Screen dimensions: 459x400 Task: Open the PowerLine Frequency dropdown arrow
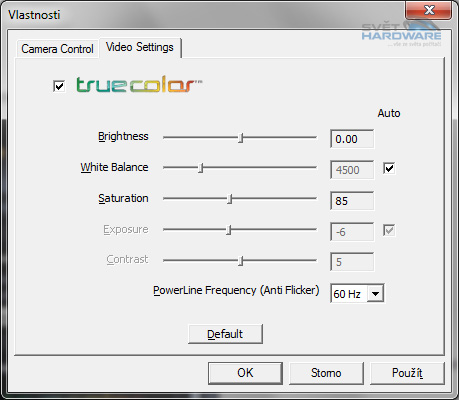[375, 294]
